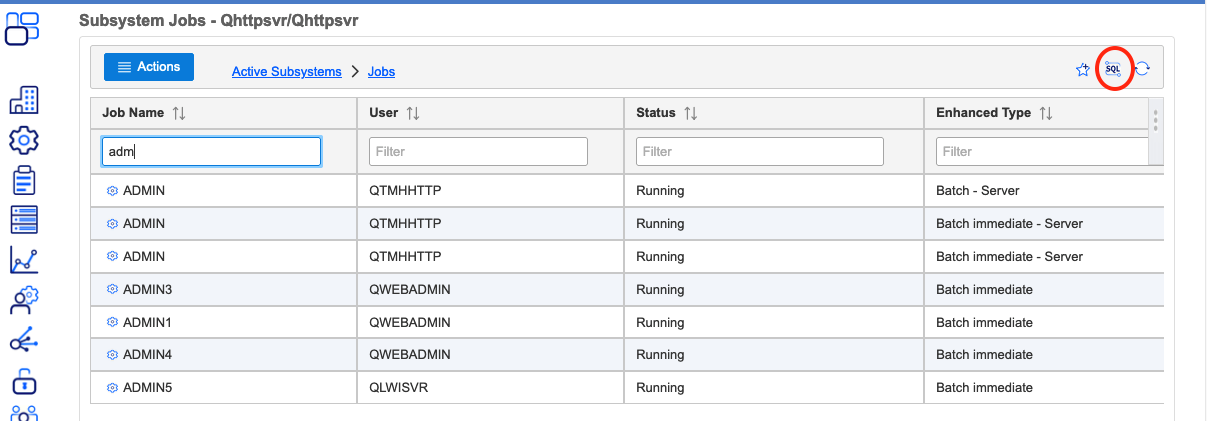Select the server stack icon in the sidebar
The width and height of the screenshot is (1207, 421).
(24, 220)
